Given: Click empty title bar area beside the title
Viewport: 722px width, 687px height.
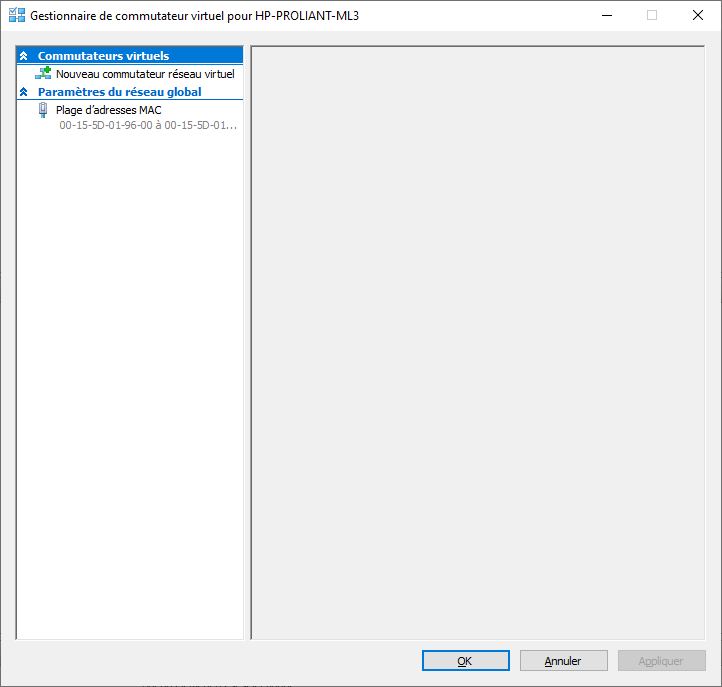Looking at the screenshot, I should [470, 16].
